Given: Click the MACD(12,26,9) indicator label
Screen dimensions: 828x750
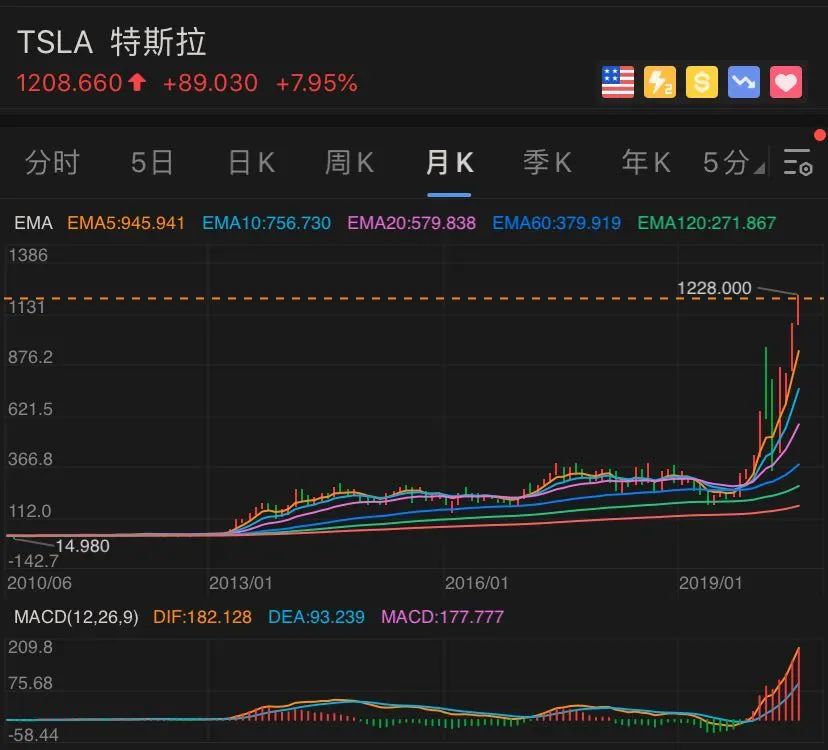Looking at the screenshot, I should (76, 617).
